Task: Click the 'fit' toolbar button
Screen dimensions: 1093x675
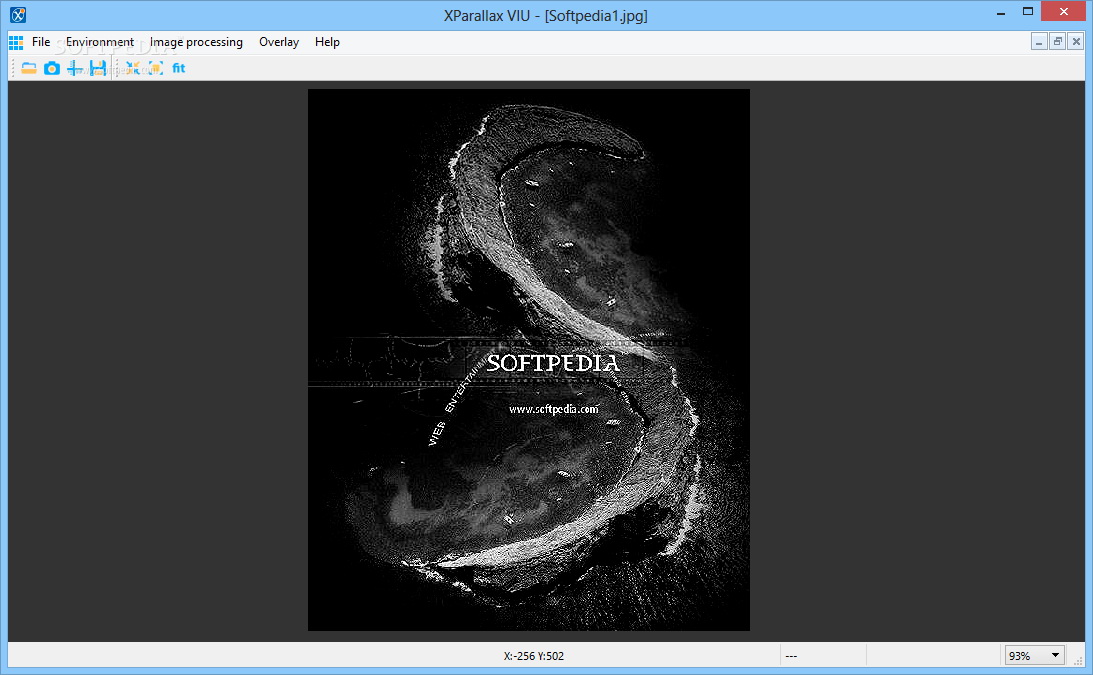Action: (178, 68)
